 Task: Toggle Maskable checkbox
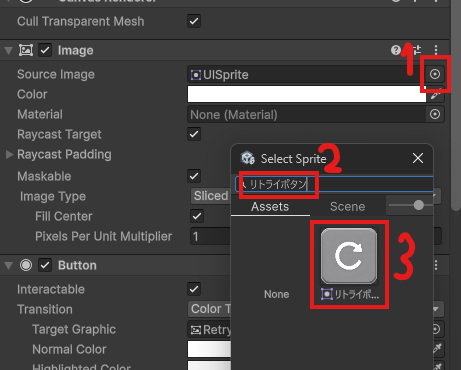[x=194, y=176]
